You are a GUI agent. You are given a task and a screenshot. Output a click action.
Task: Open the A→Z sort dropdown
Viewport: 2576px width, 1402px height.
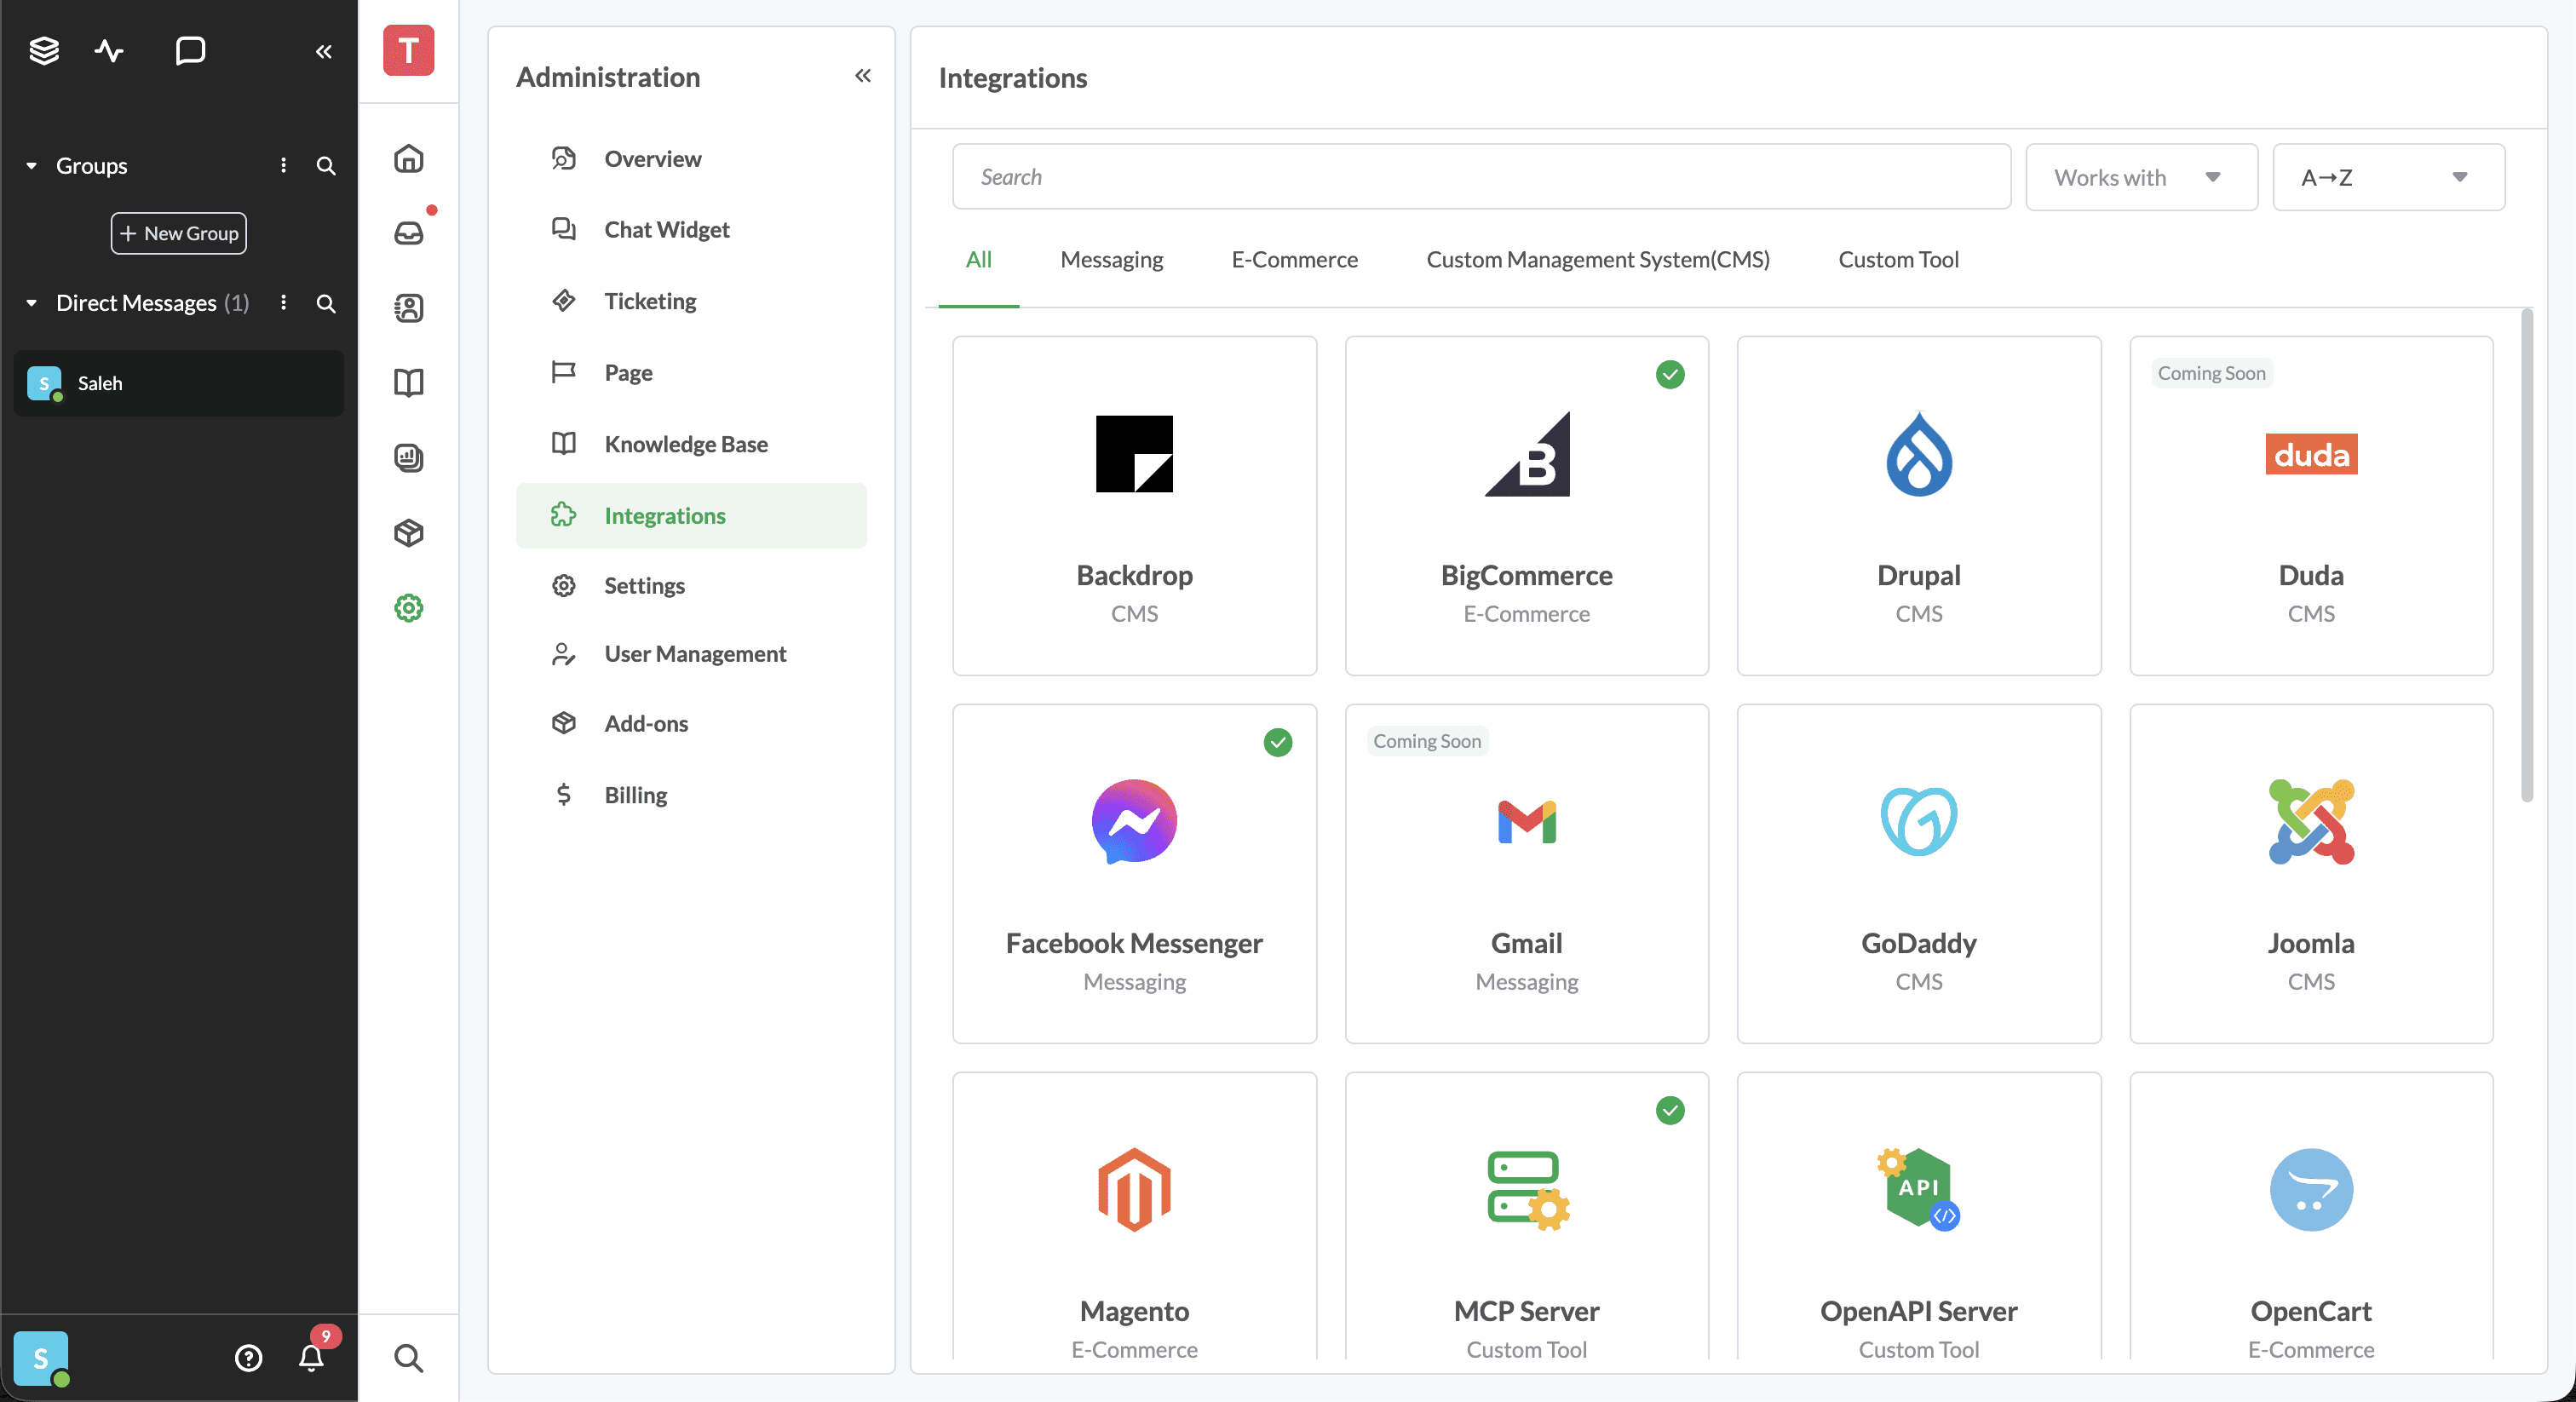click(2387, 177)
